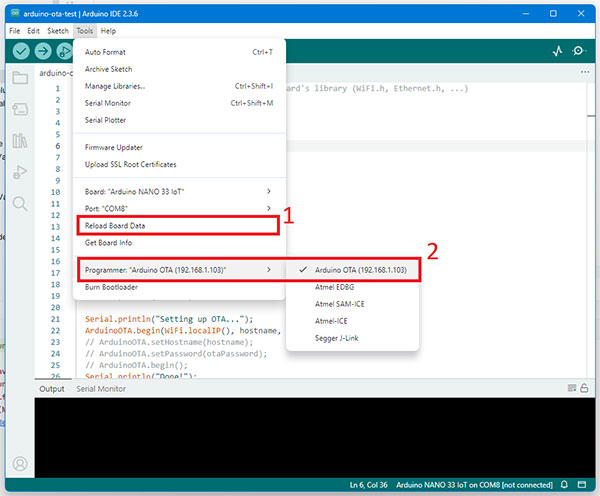Click line number 22 in gutter
This screenshot has height=496, width=600.
pyautogui.click(x=55, y=331)
